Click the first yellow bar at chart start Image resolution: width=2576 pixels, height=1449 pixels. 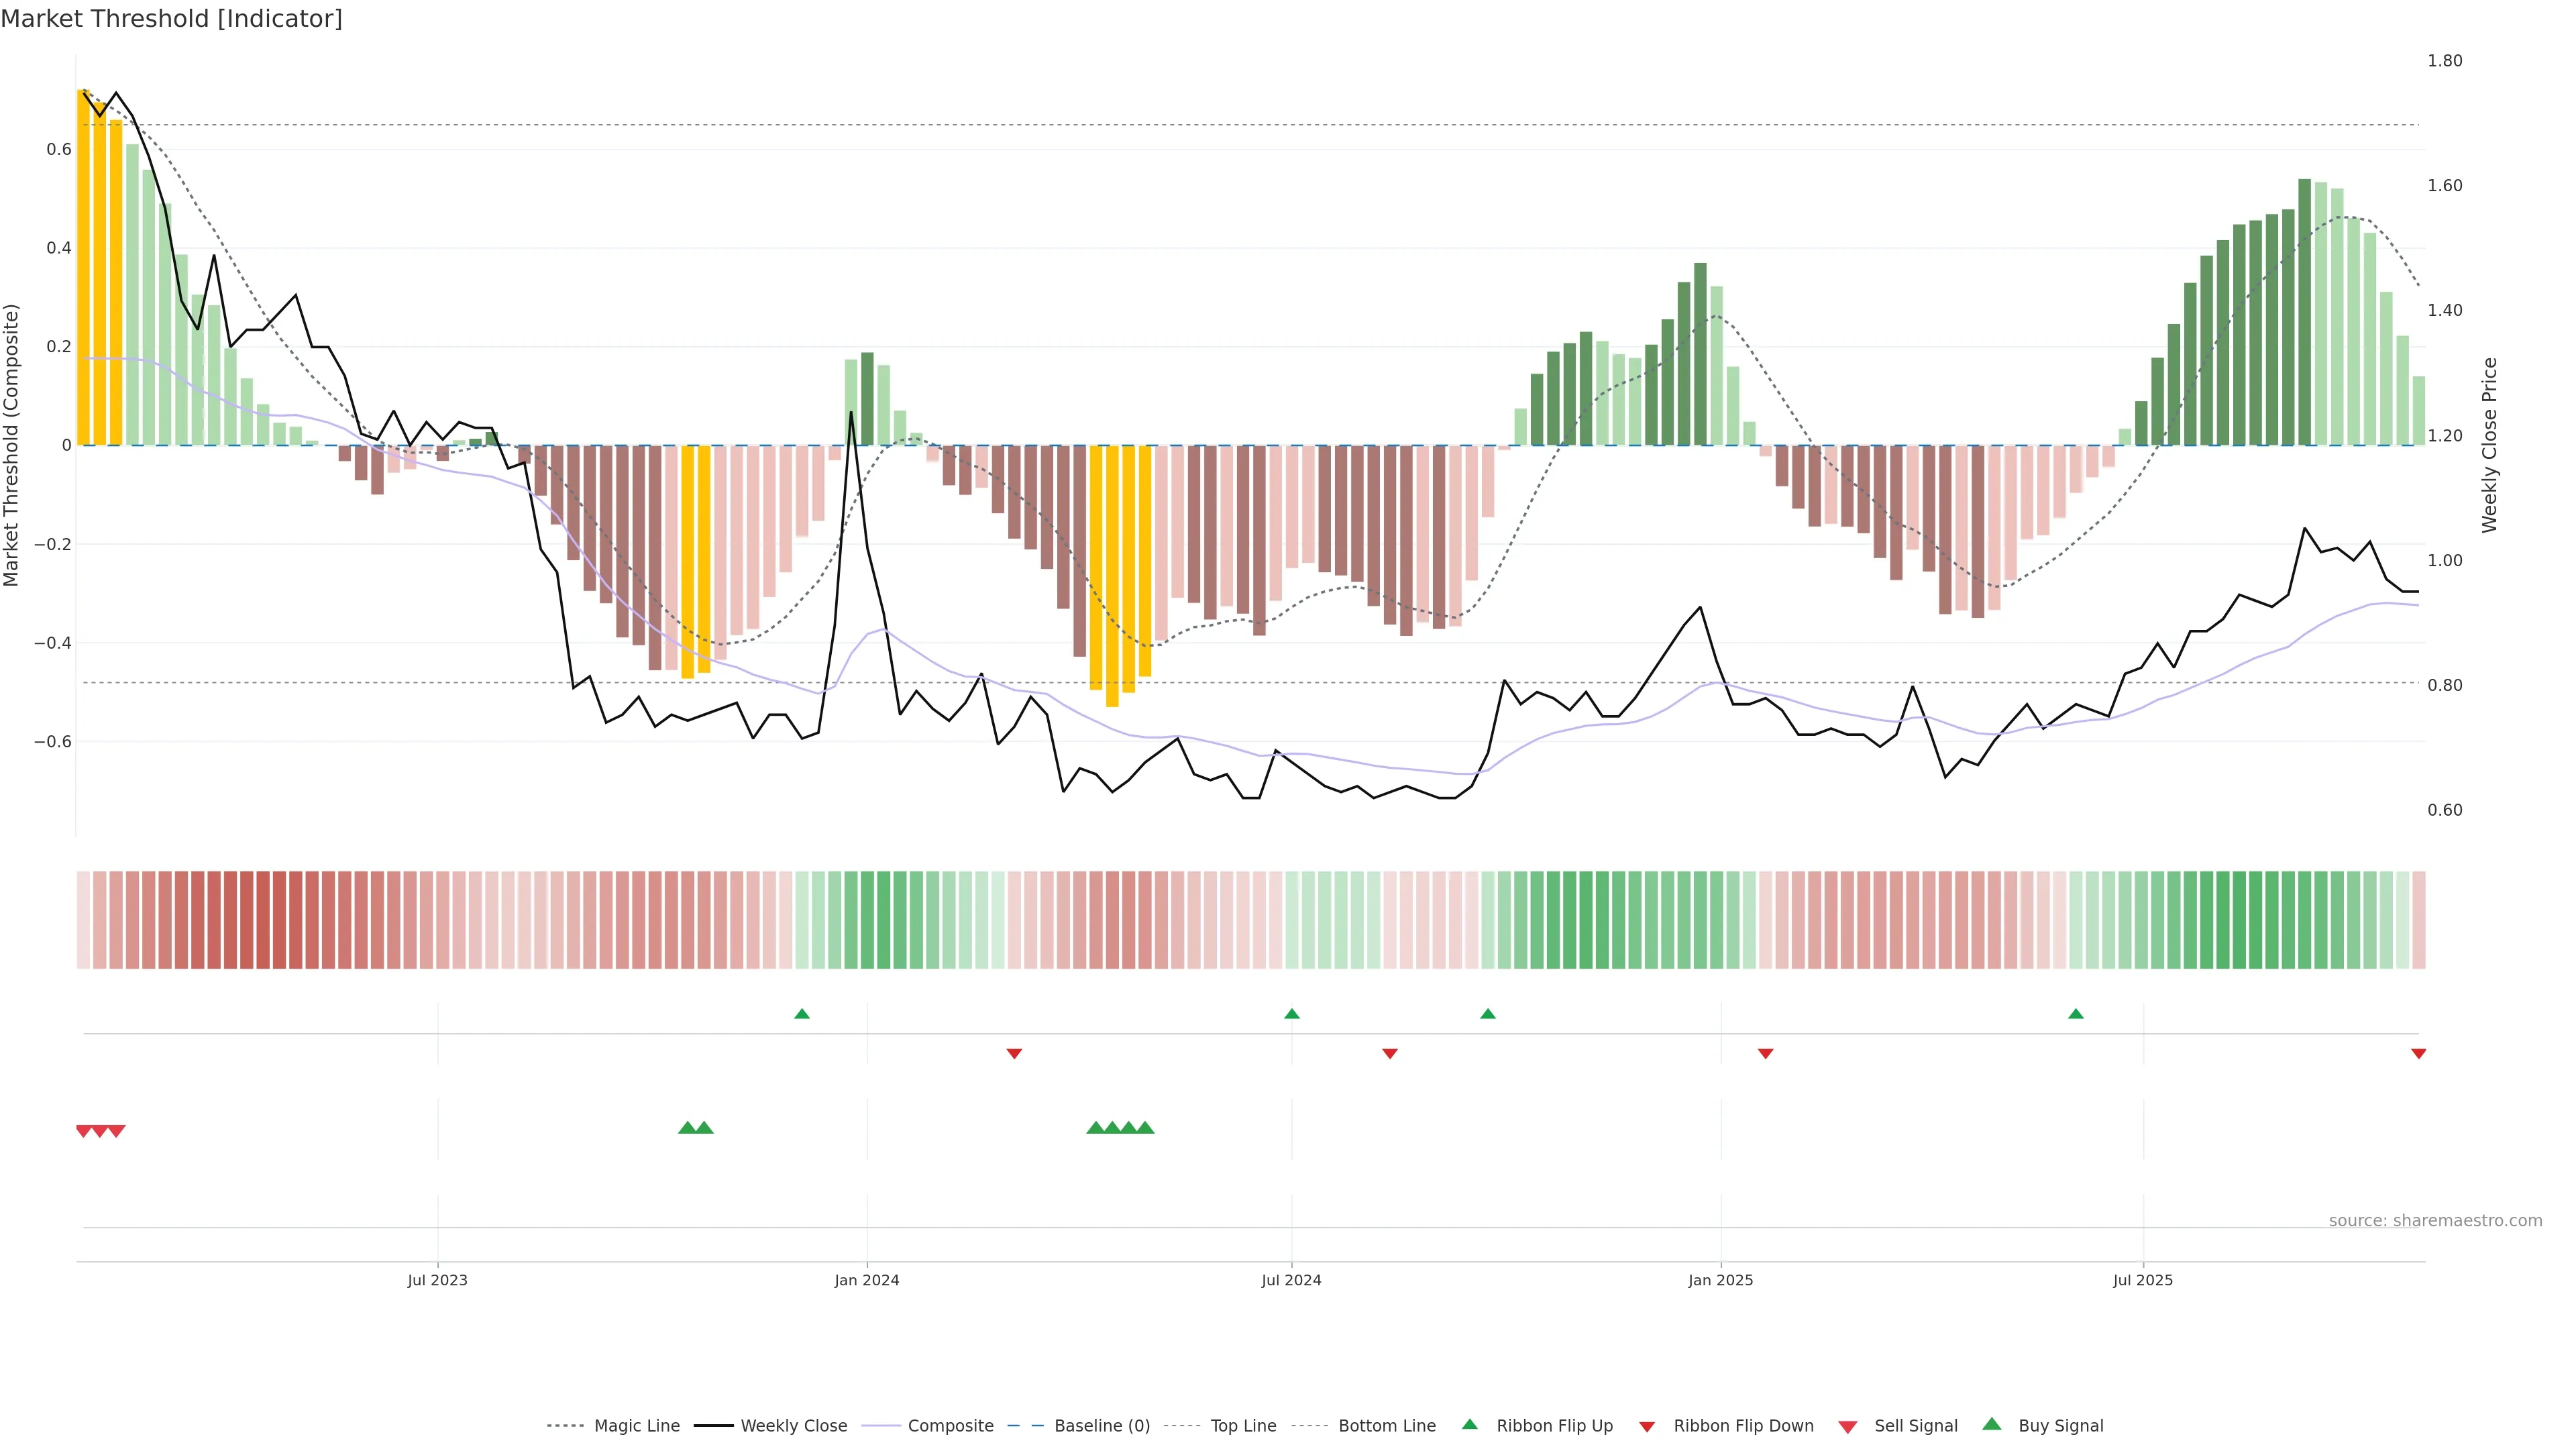pos(84,267)
